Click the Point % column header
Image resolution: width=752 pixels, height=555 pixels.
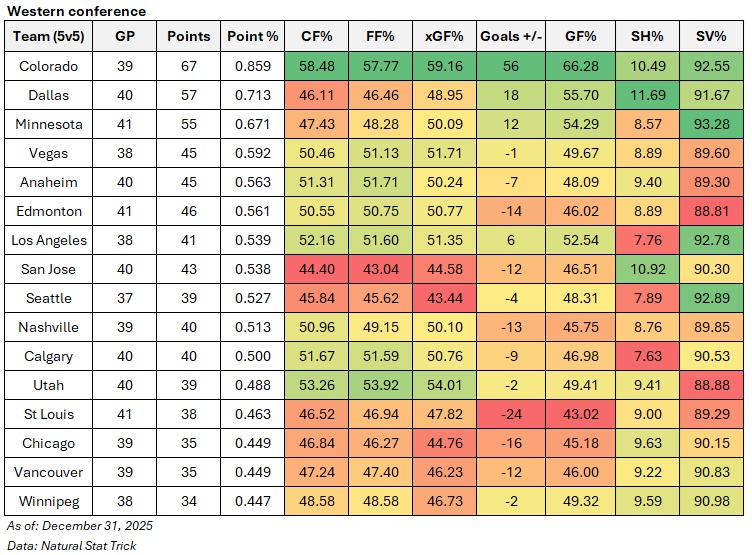[253, 37]
